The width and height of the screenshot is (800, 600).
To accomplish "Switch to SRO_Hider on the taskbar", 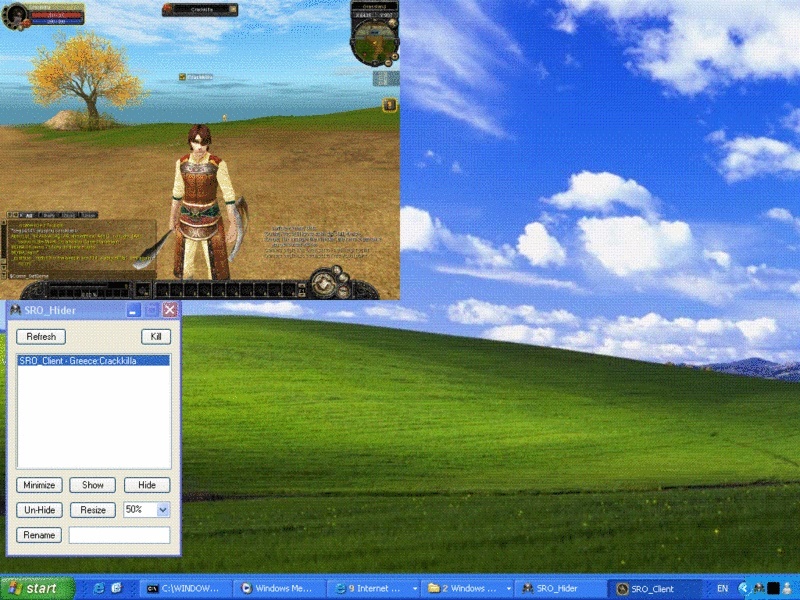I will click(x=559, y=589).
